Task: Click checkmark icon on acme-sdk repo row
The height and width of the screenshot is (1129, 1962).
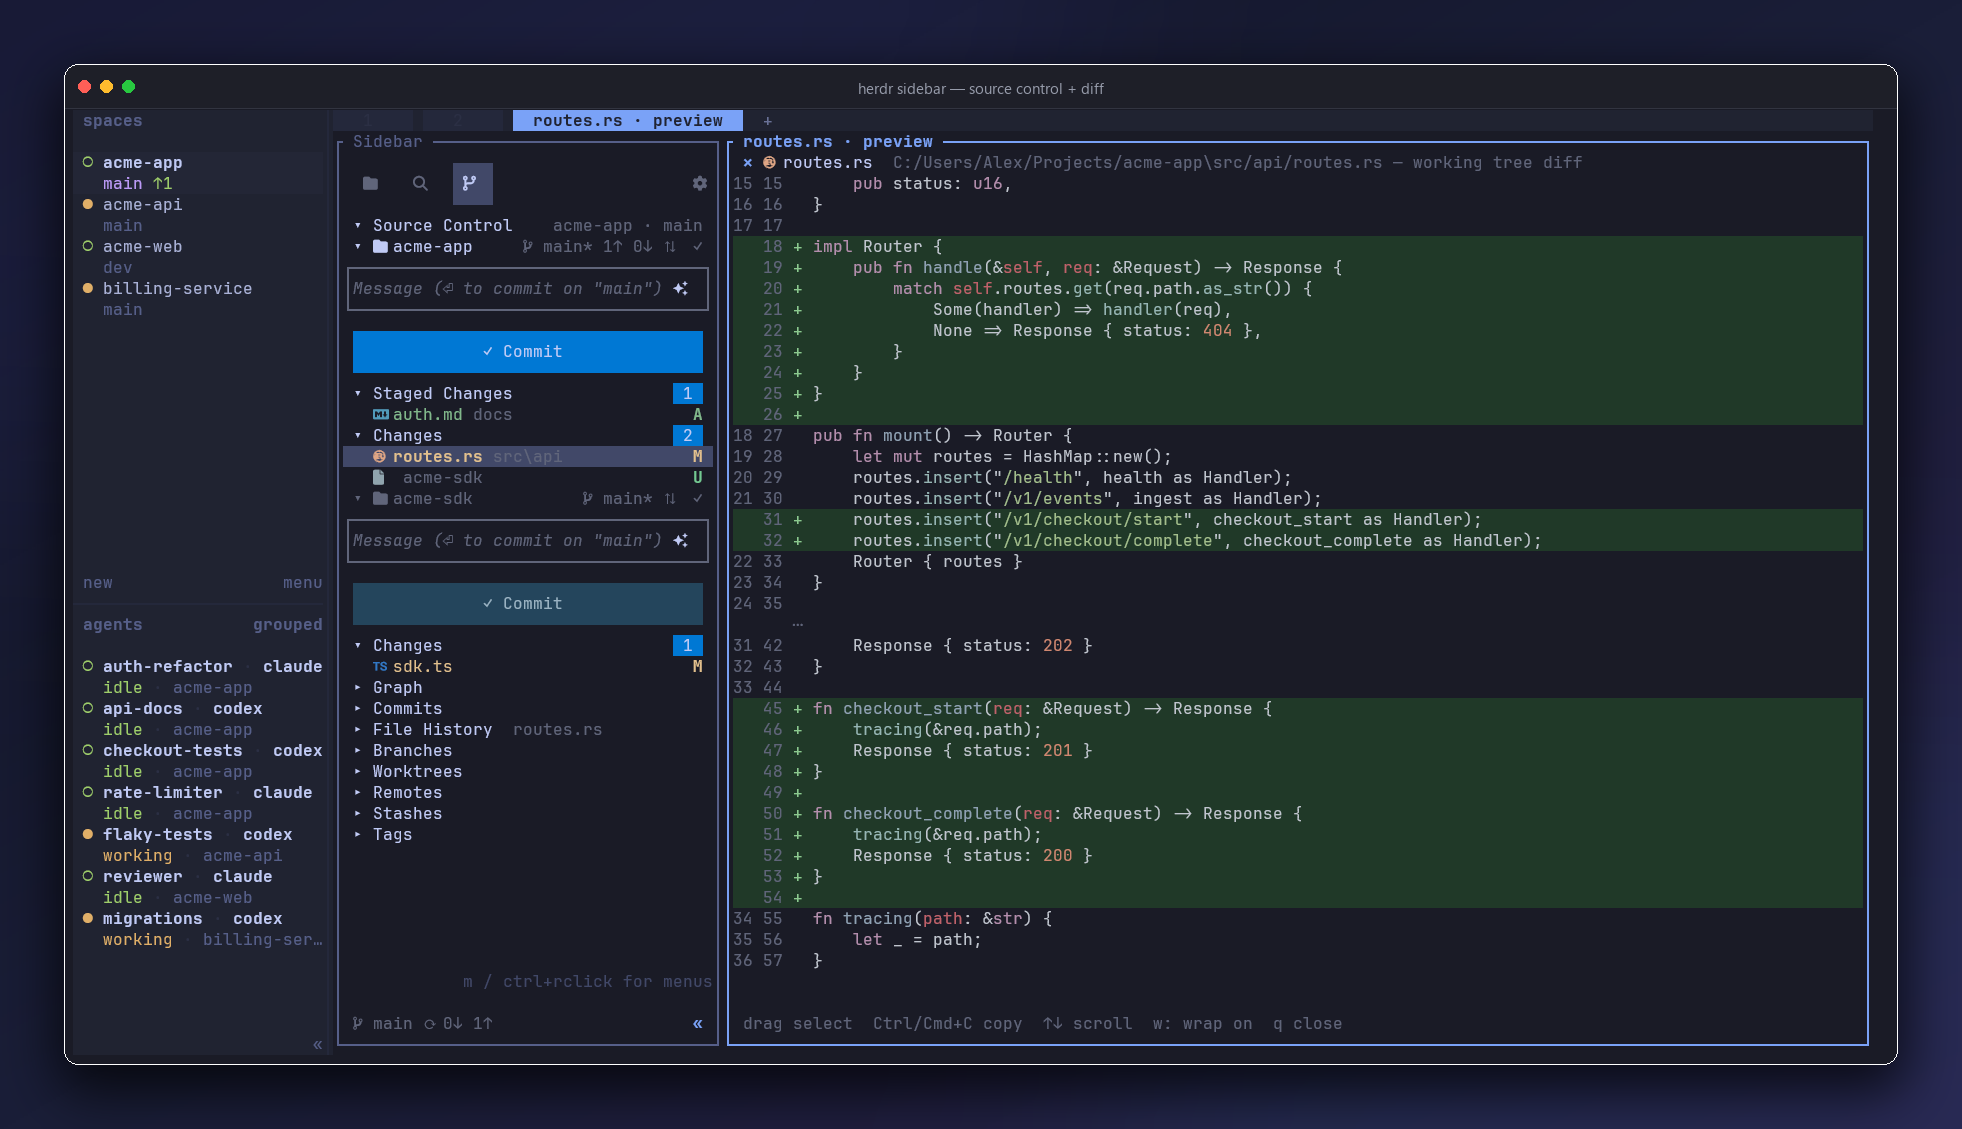Action: click(x=698, y=499)
